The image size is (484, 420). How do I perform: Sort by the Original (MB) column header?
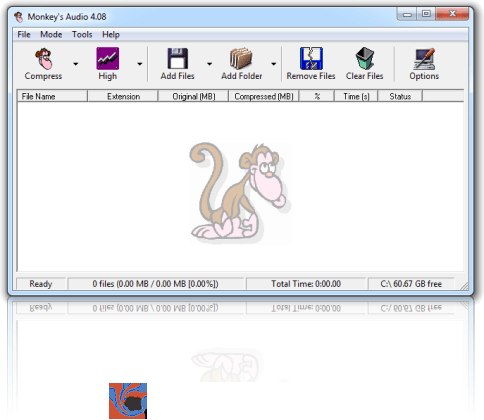(x=194, y=96)
